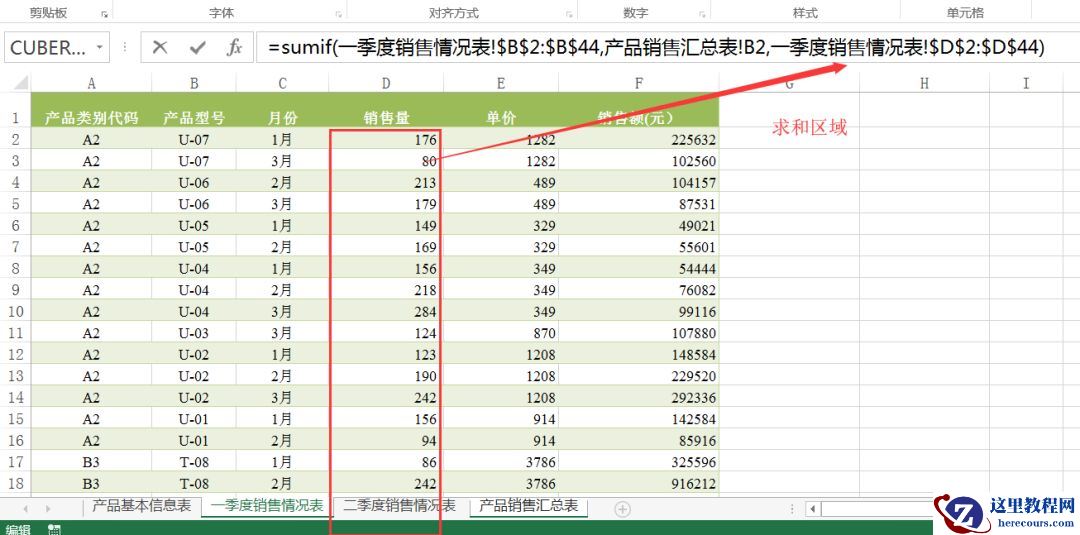The width and height of the screenshot is (1080, 535).
Task: Add a new sheet with the plus button
Action: [x=622, y=509]
